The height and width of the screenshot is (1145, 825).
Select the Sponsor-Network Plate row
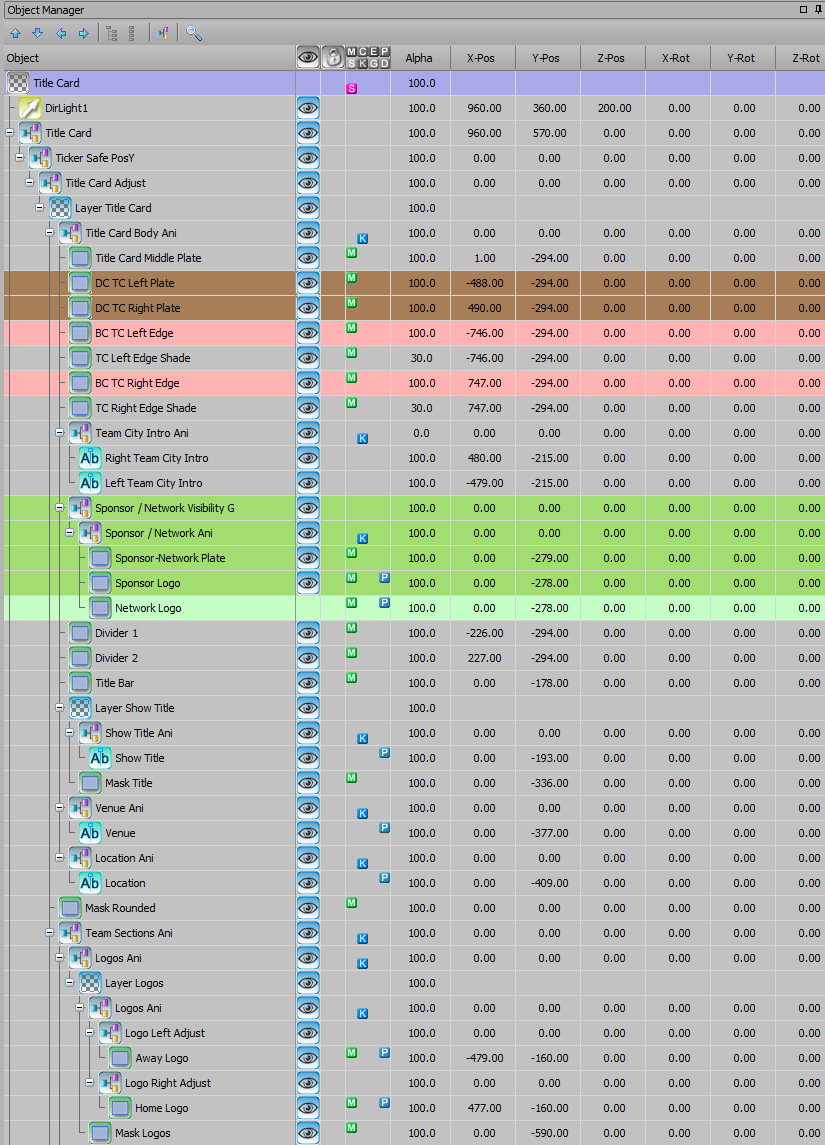[170, 558]
